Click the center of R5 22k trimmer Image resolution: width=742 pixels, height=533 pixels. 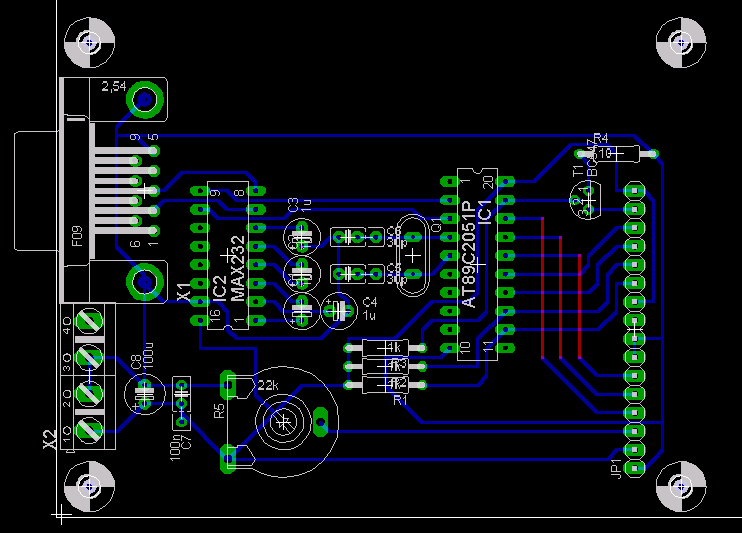pyautogui.click(x=283, y=423)
